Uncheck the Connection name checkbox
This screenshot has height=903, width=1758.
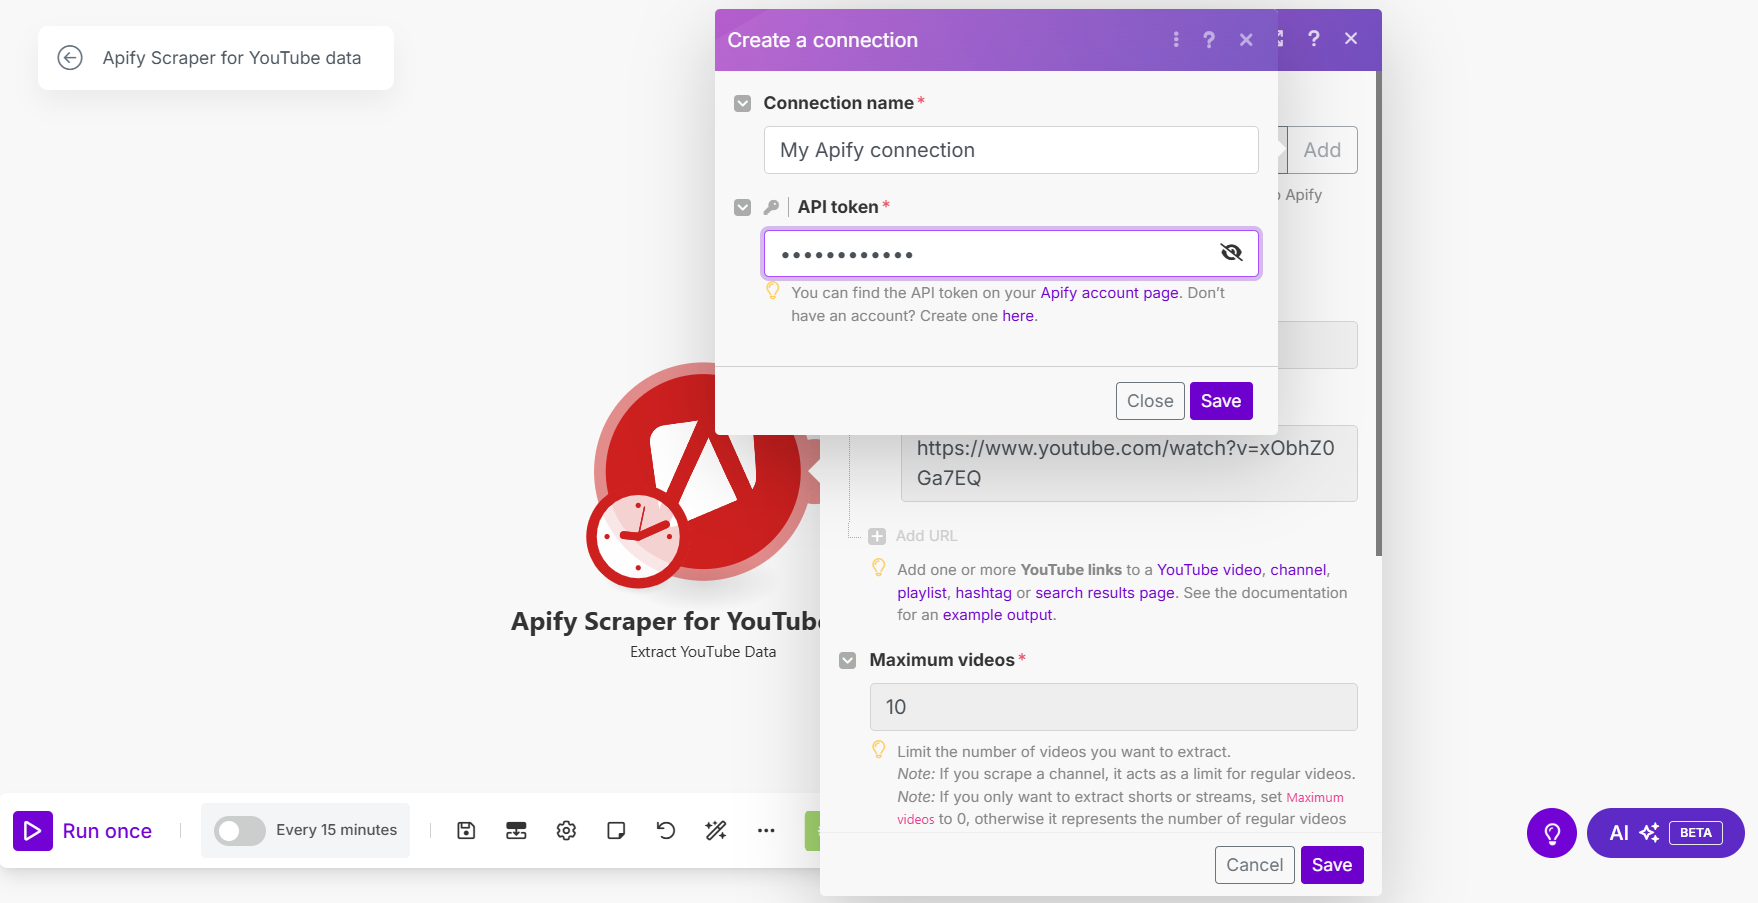click(742, 103)
